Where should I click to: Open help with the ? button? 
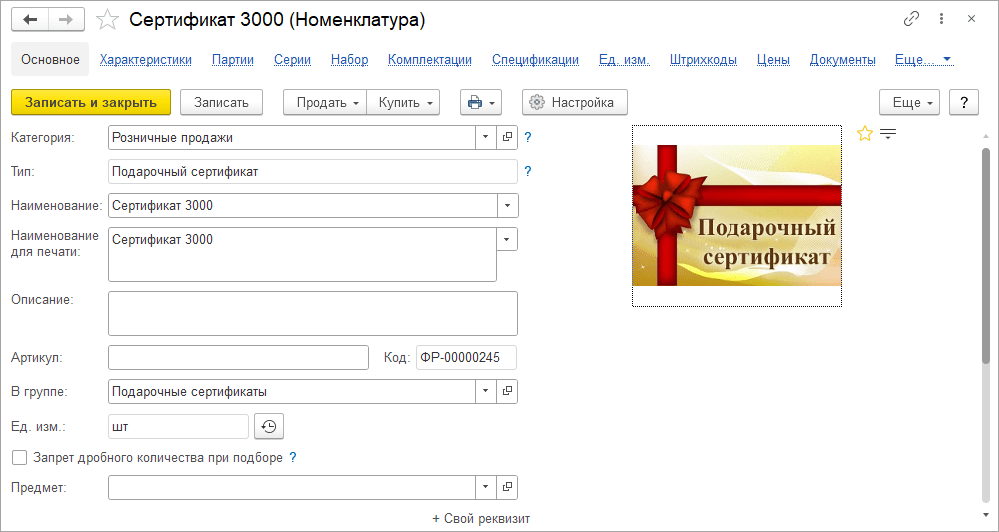964,102
